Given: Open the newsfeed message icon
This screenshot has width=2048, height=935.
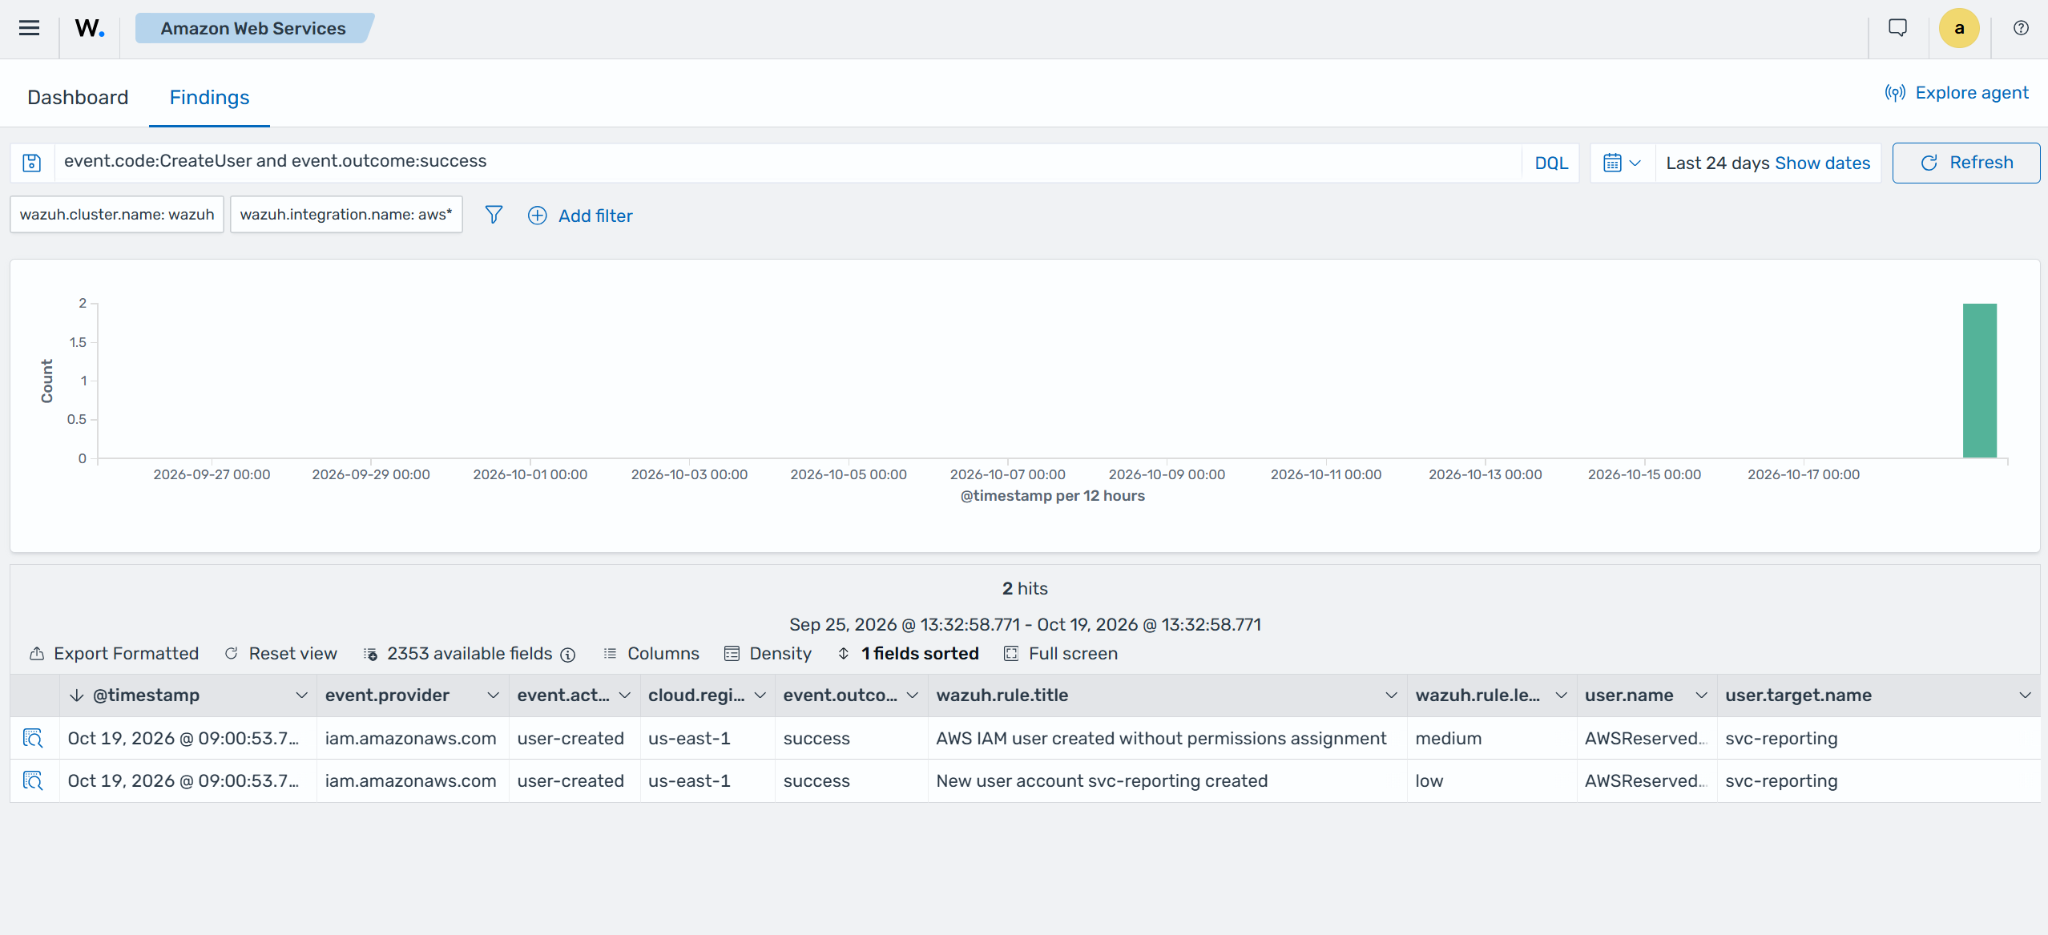Looking at the screenshot, I should [1897, 28].
